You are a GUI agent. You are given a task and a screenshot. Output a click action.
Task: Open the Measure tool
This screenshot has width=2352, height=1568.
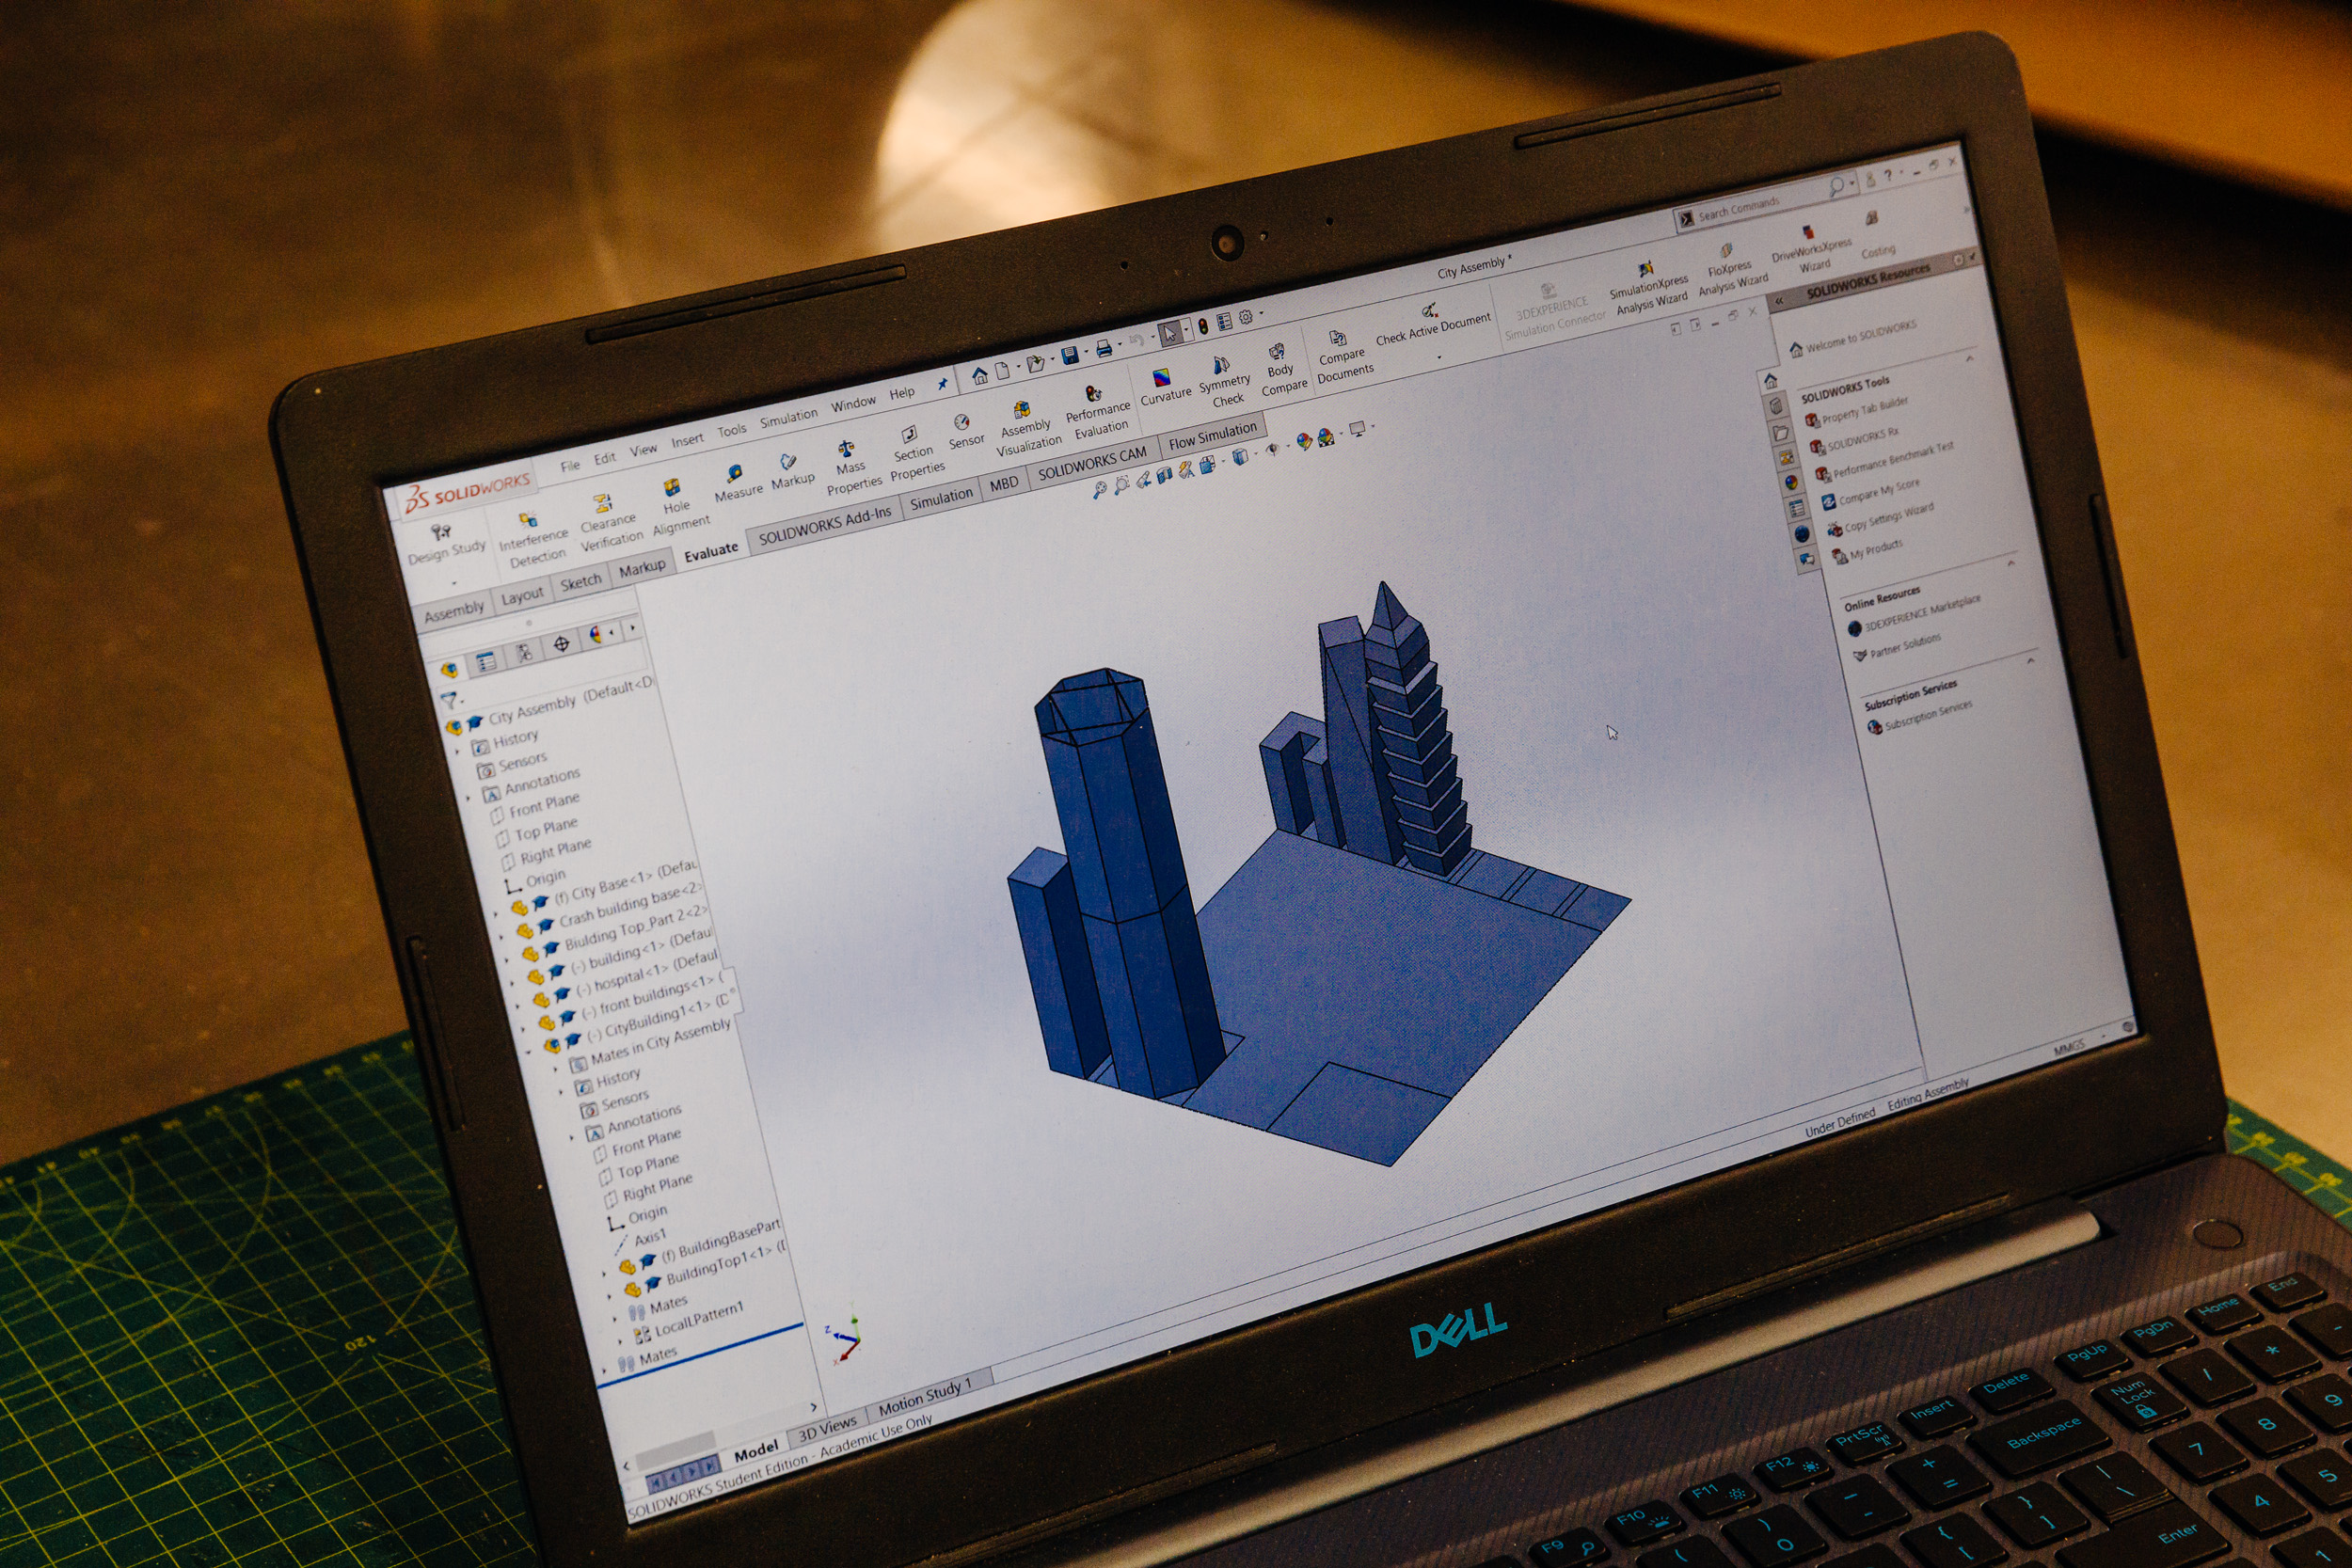(x=735, y=474)
